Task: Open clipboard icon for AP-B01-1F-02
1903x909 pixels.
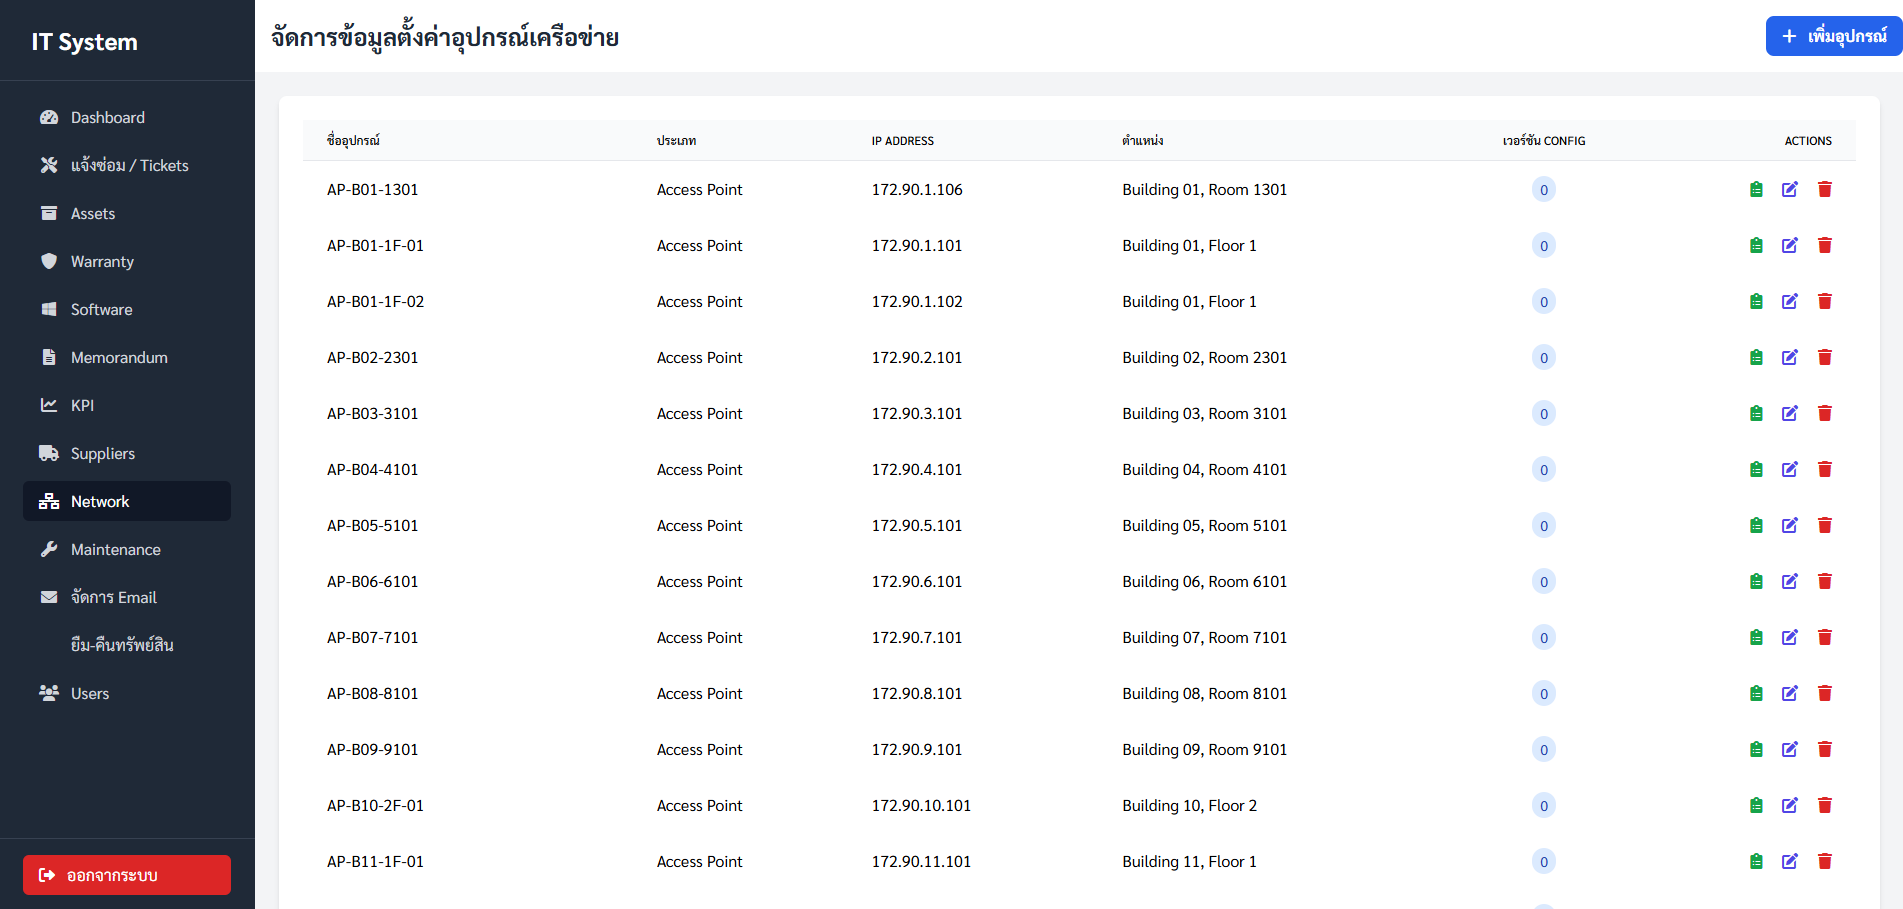Action: 1756,301
